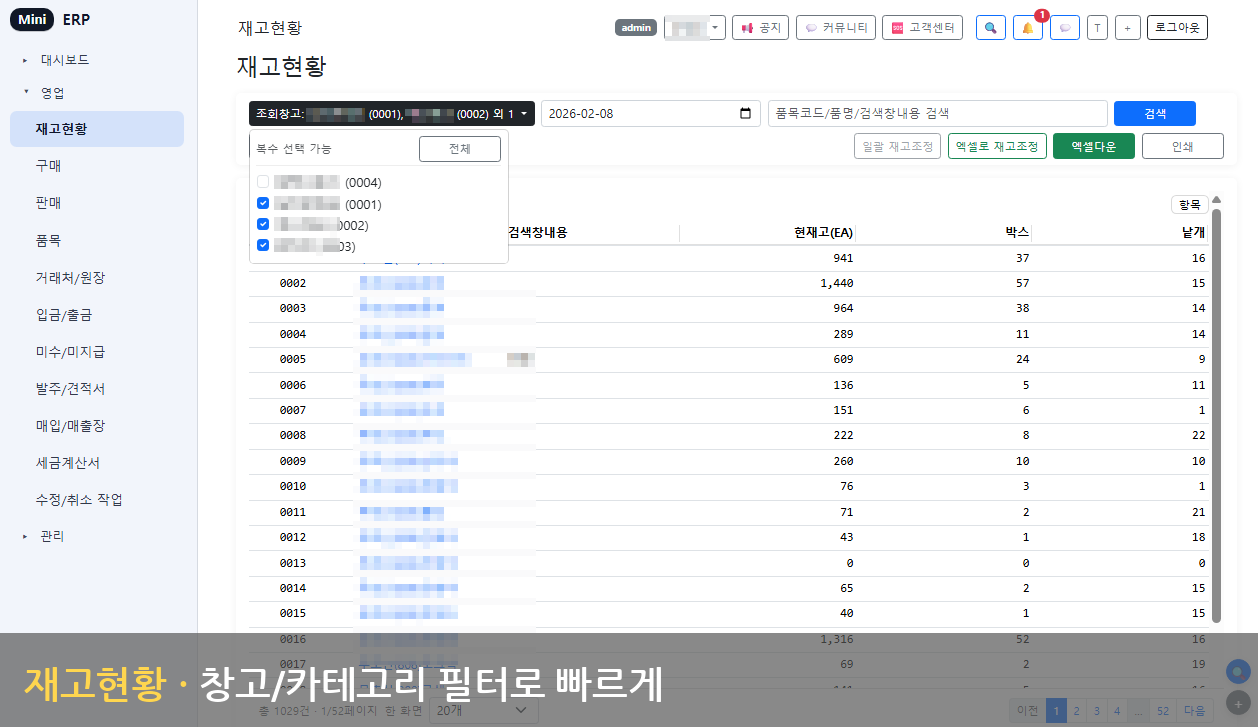Select 재고현황 in the sidebar
This screenshot has width=1258, height=727.
[97, 129]
